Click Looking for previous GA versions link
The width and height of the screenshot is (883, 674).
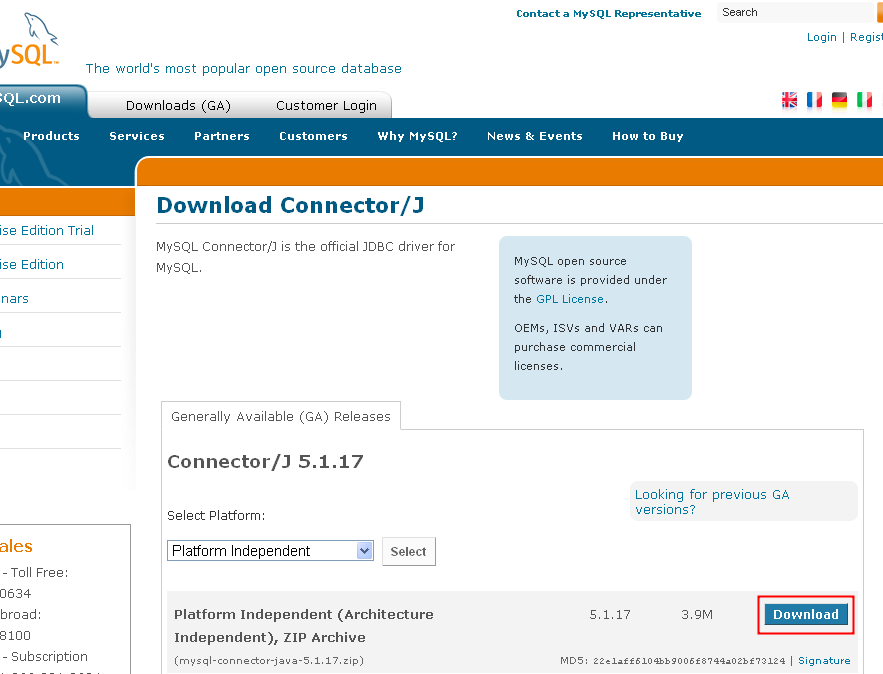pos(711,502)
